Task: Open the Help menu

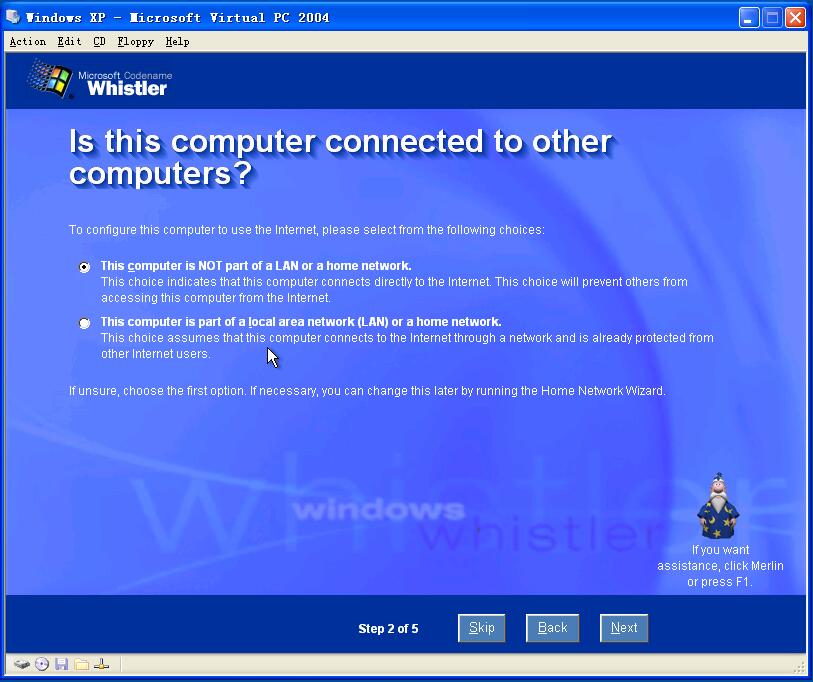Action: [177, 41]
